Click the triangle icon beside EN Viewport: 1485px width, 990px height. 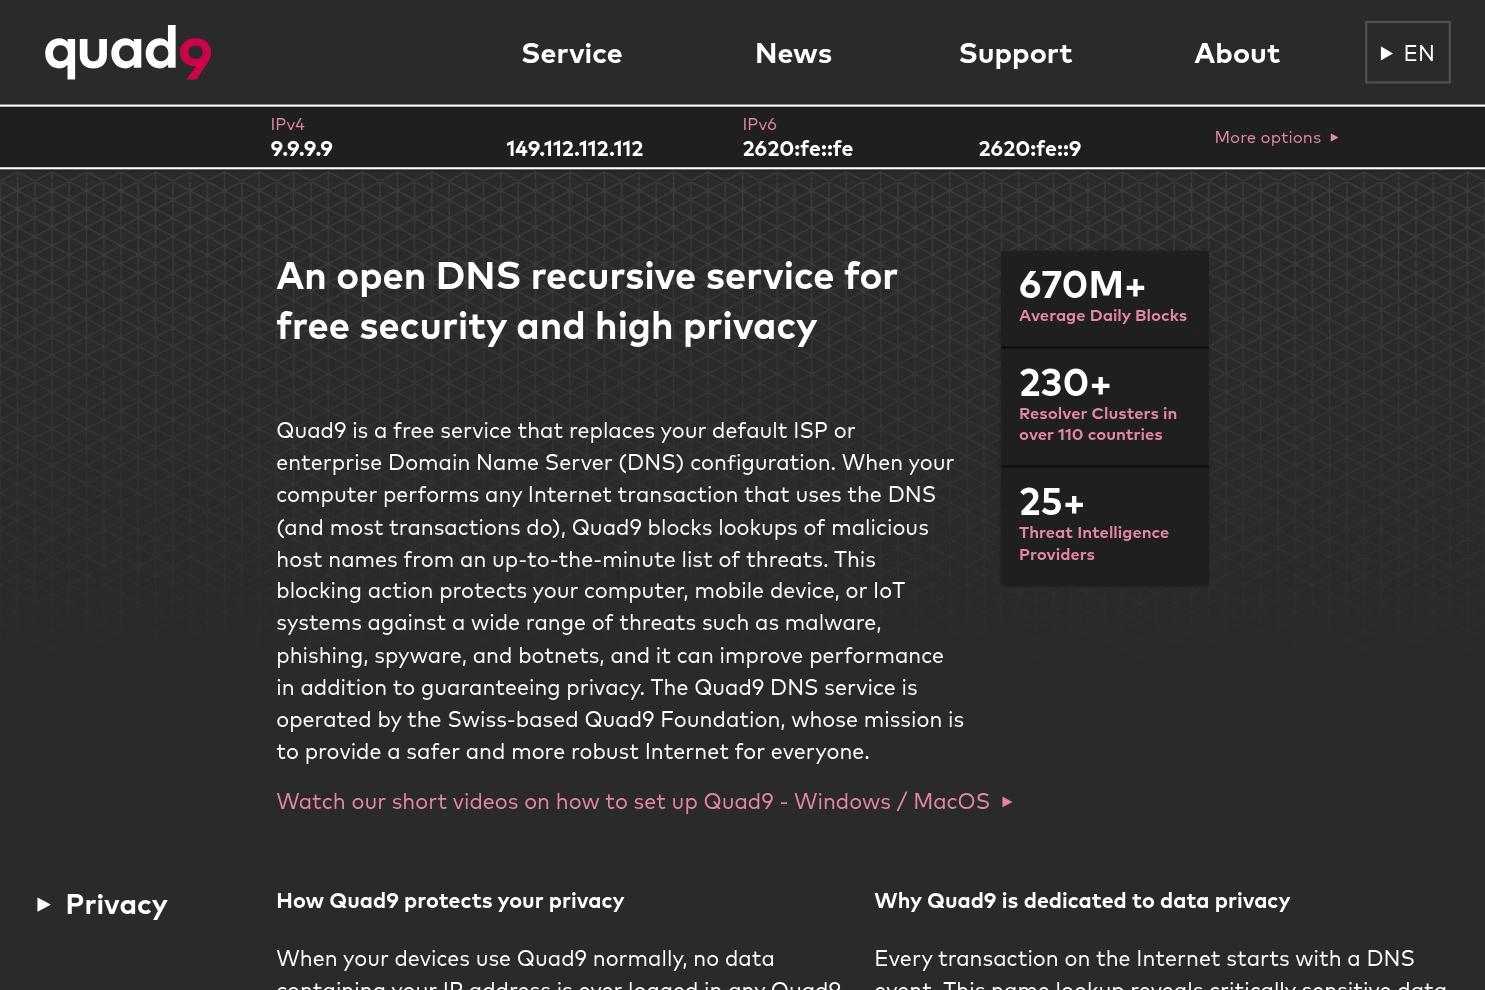[x=1386, y=53]
